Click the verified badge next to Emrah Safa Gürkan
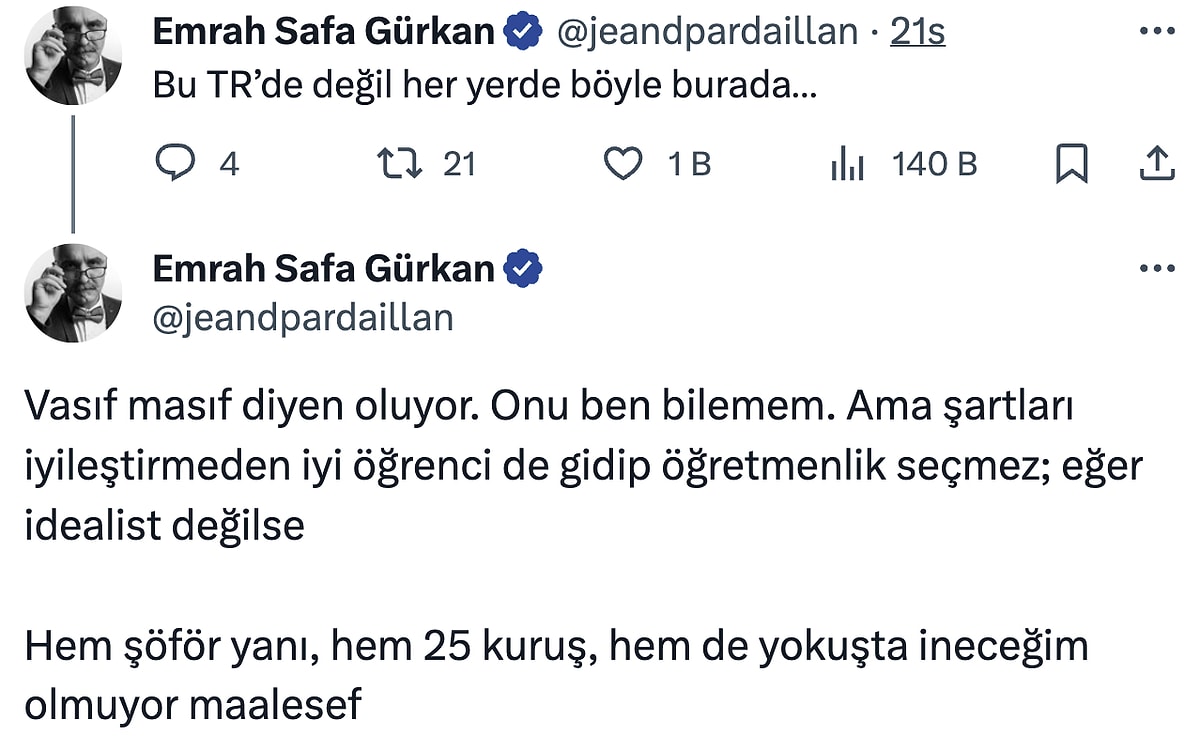The image size is (1200, 747). tap(523, 30)
